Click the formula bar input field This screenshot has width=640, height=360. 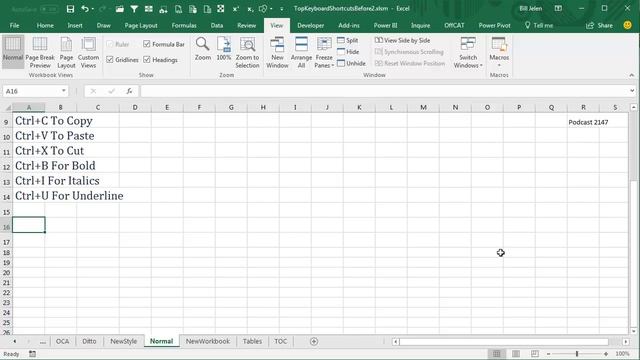coord(384,91)
